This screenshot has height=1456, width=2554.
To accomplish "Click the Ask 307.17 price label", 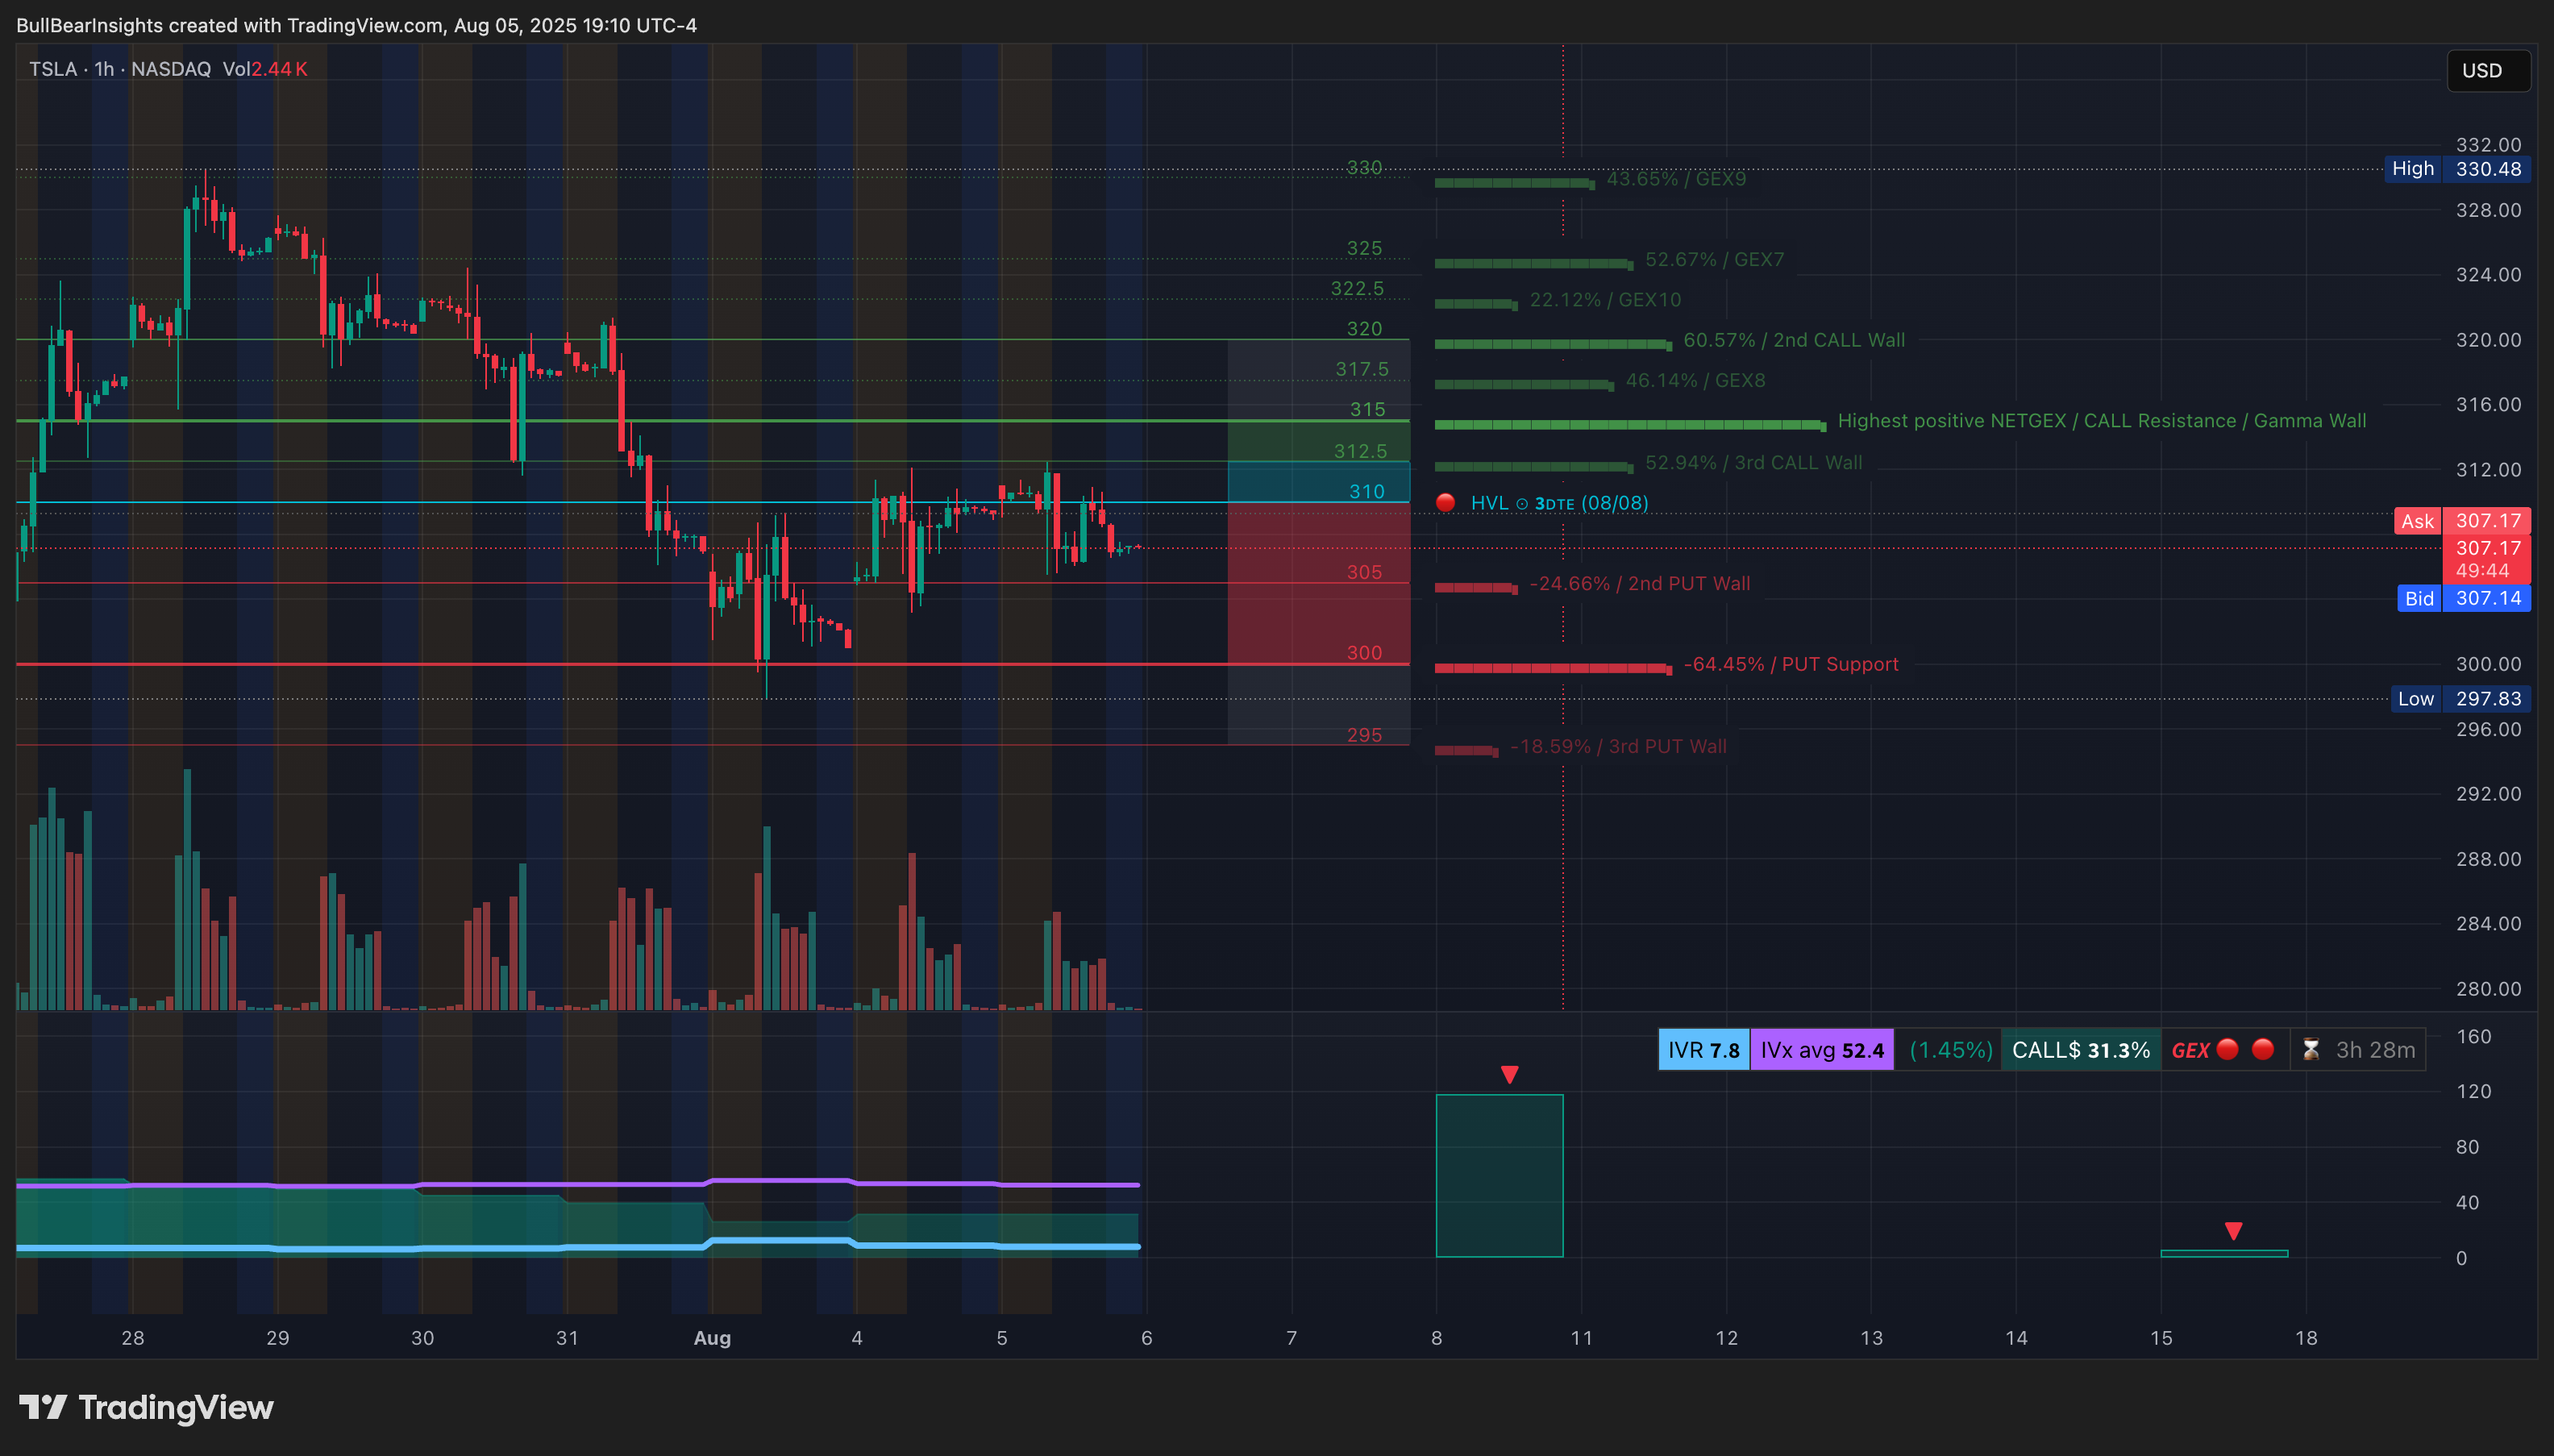I will click(2462, 521).
